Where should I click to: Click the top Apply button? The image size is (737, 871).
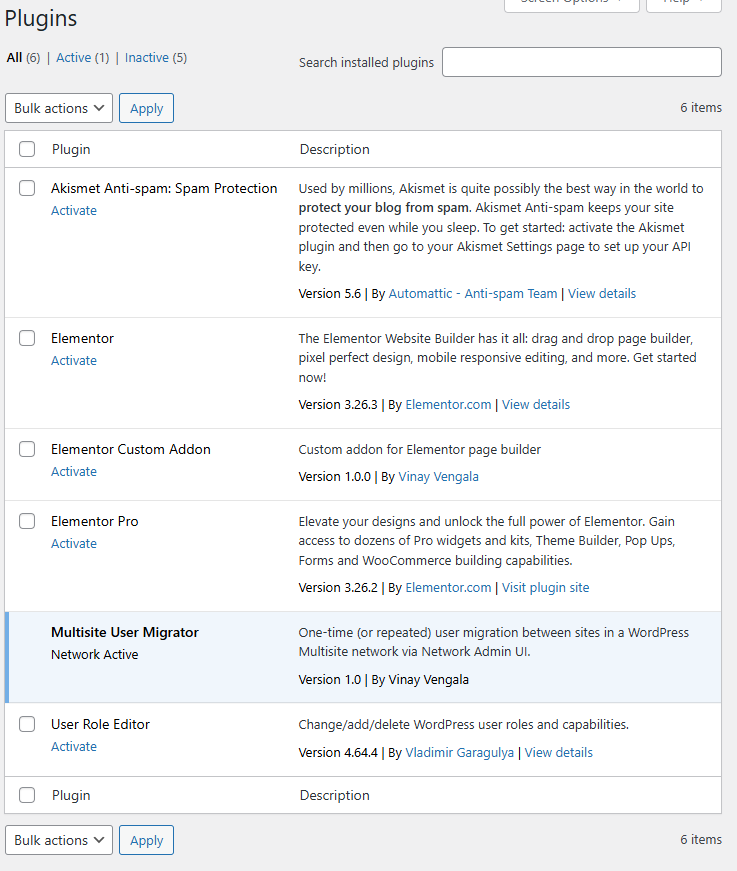[x=146, y=108]
